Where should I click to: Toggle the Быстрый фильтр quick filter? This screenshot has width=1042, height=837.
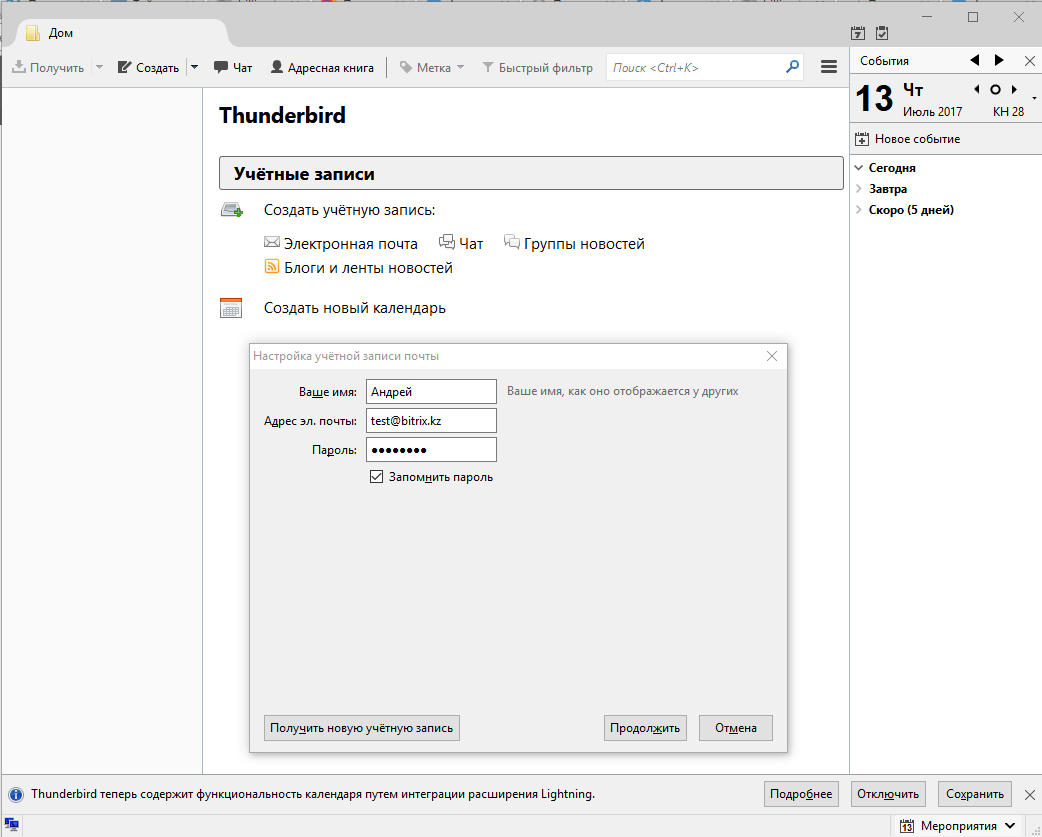coord(537,68)
